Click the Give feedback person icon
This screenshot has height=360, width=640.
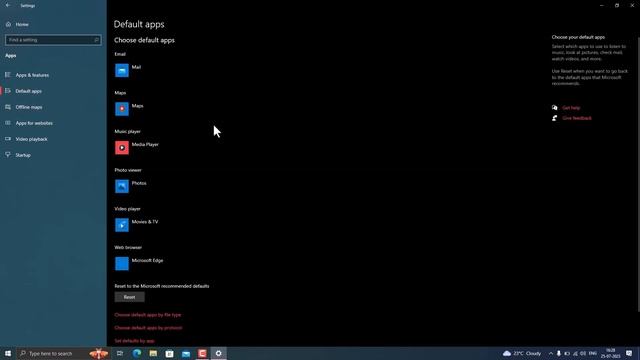(x=554, y=118)
